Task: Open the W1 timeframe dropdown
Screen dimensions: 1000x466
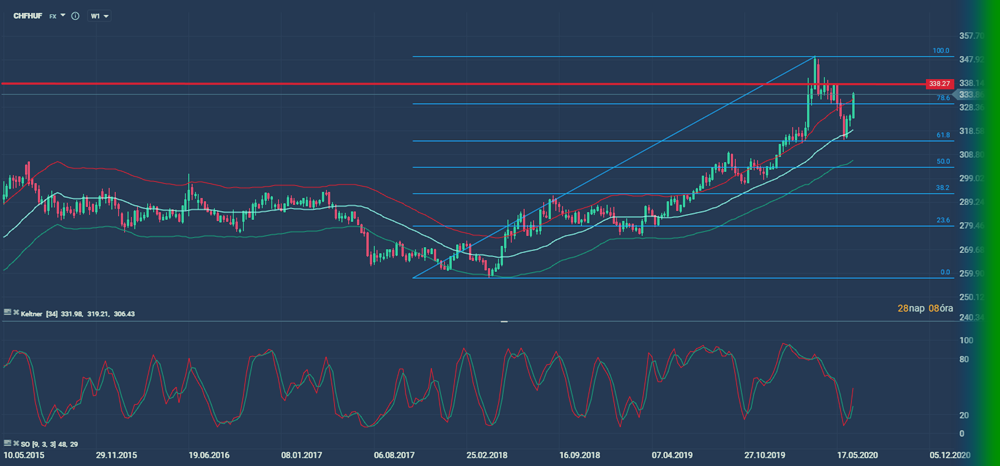Action: 99,17
